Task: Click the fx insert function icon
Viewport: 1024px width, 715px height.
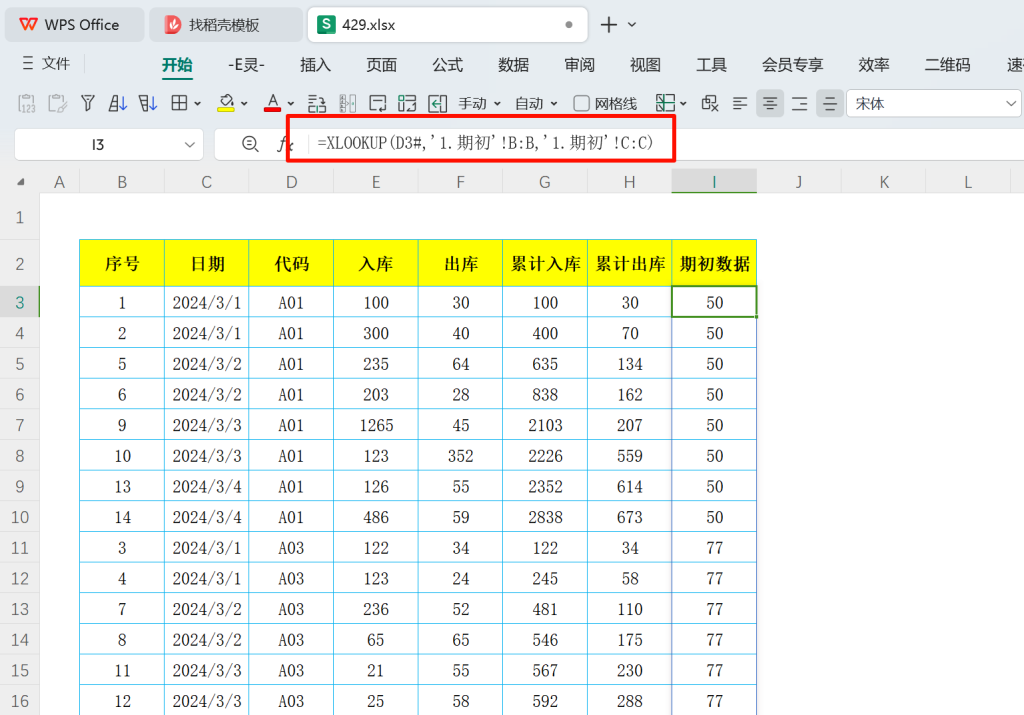Action: [283, 144]
